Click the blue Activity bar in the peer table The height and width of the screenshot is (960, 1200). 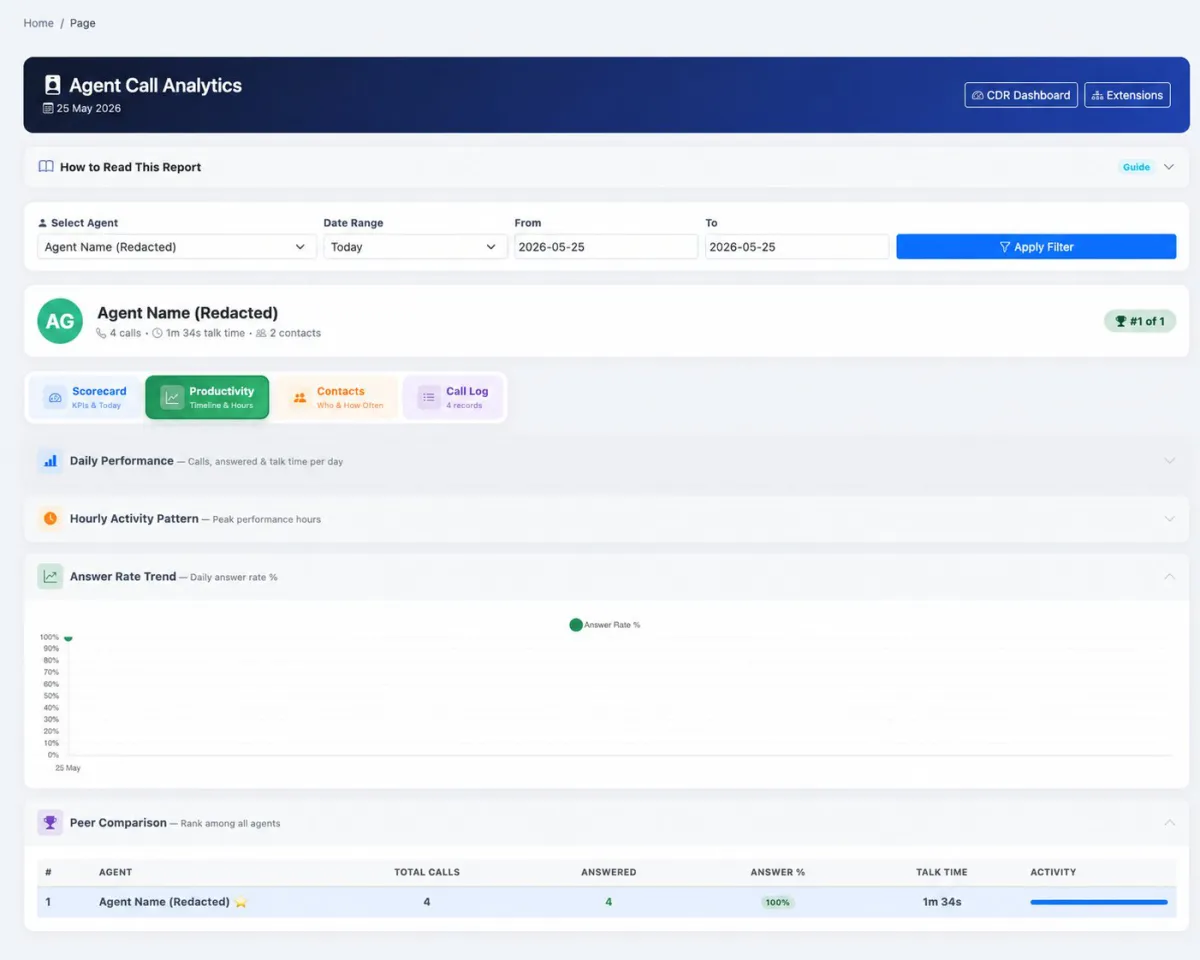1099,902
